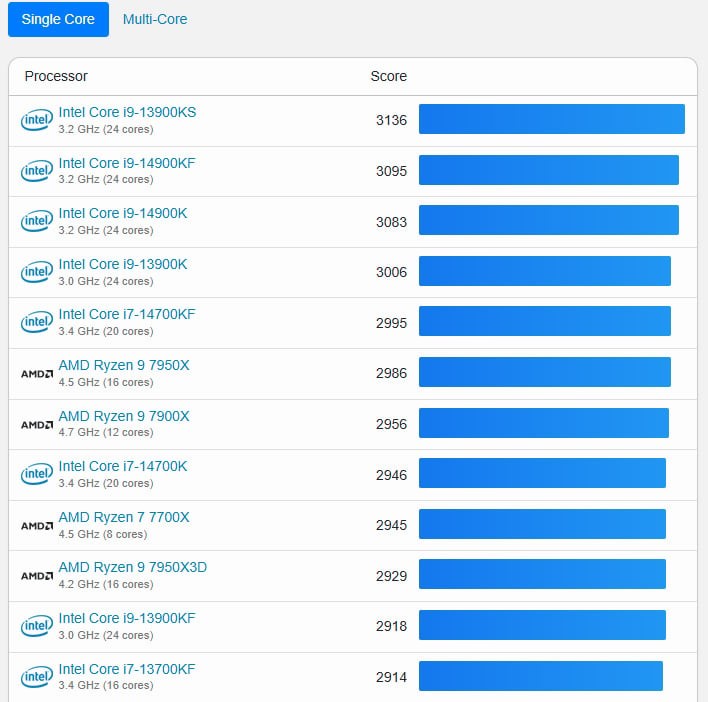Click the score bar for 3136
708x702 pixels.
(551, 119)
